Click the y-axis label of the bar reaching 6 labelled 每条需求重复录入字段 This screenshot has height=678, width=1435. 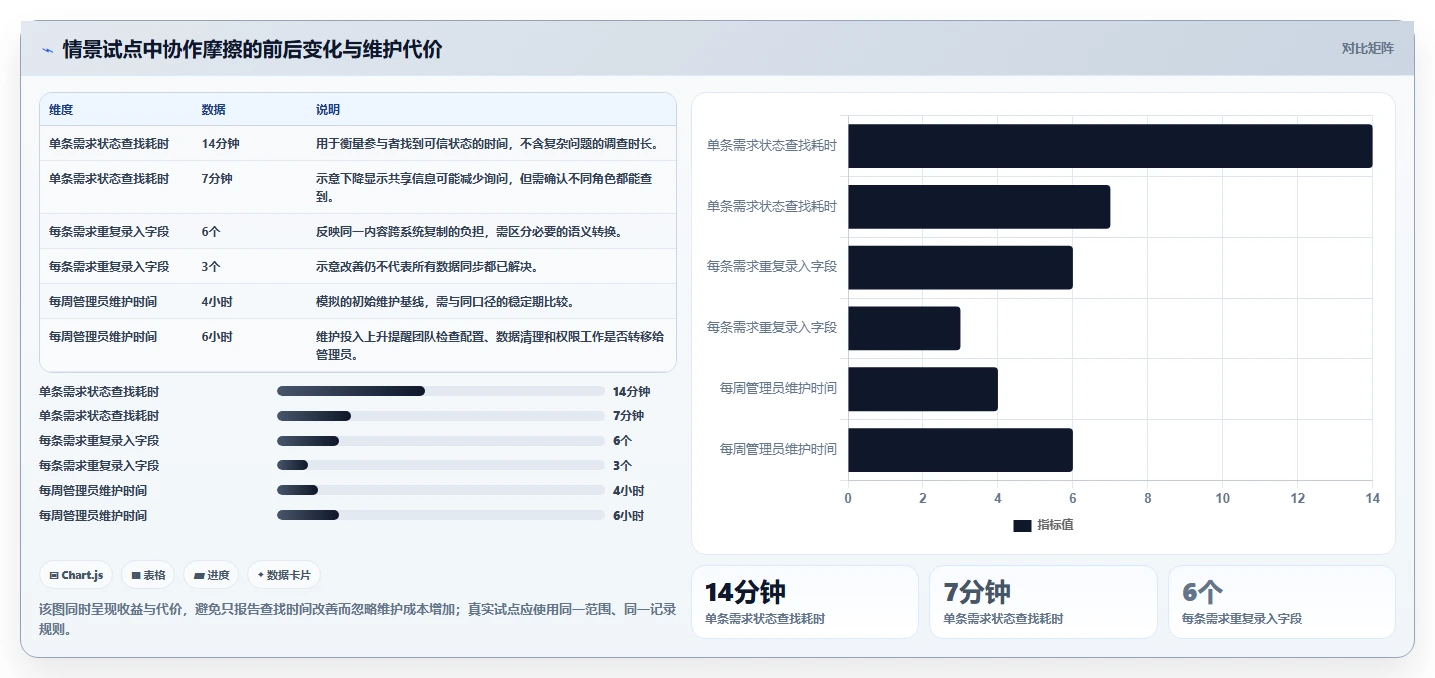(771, 267)
